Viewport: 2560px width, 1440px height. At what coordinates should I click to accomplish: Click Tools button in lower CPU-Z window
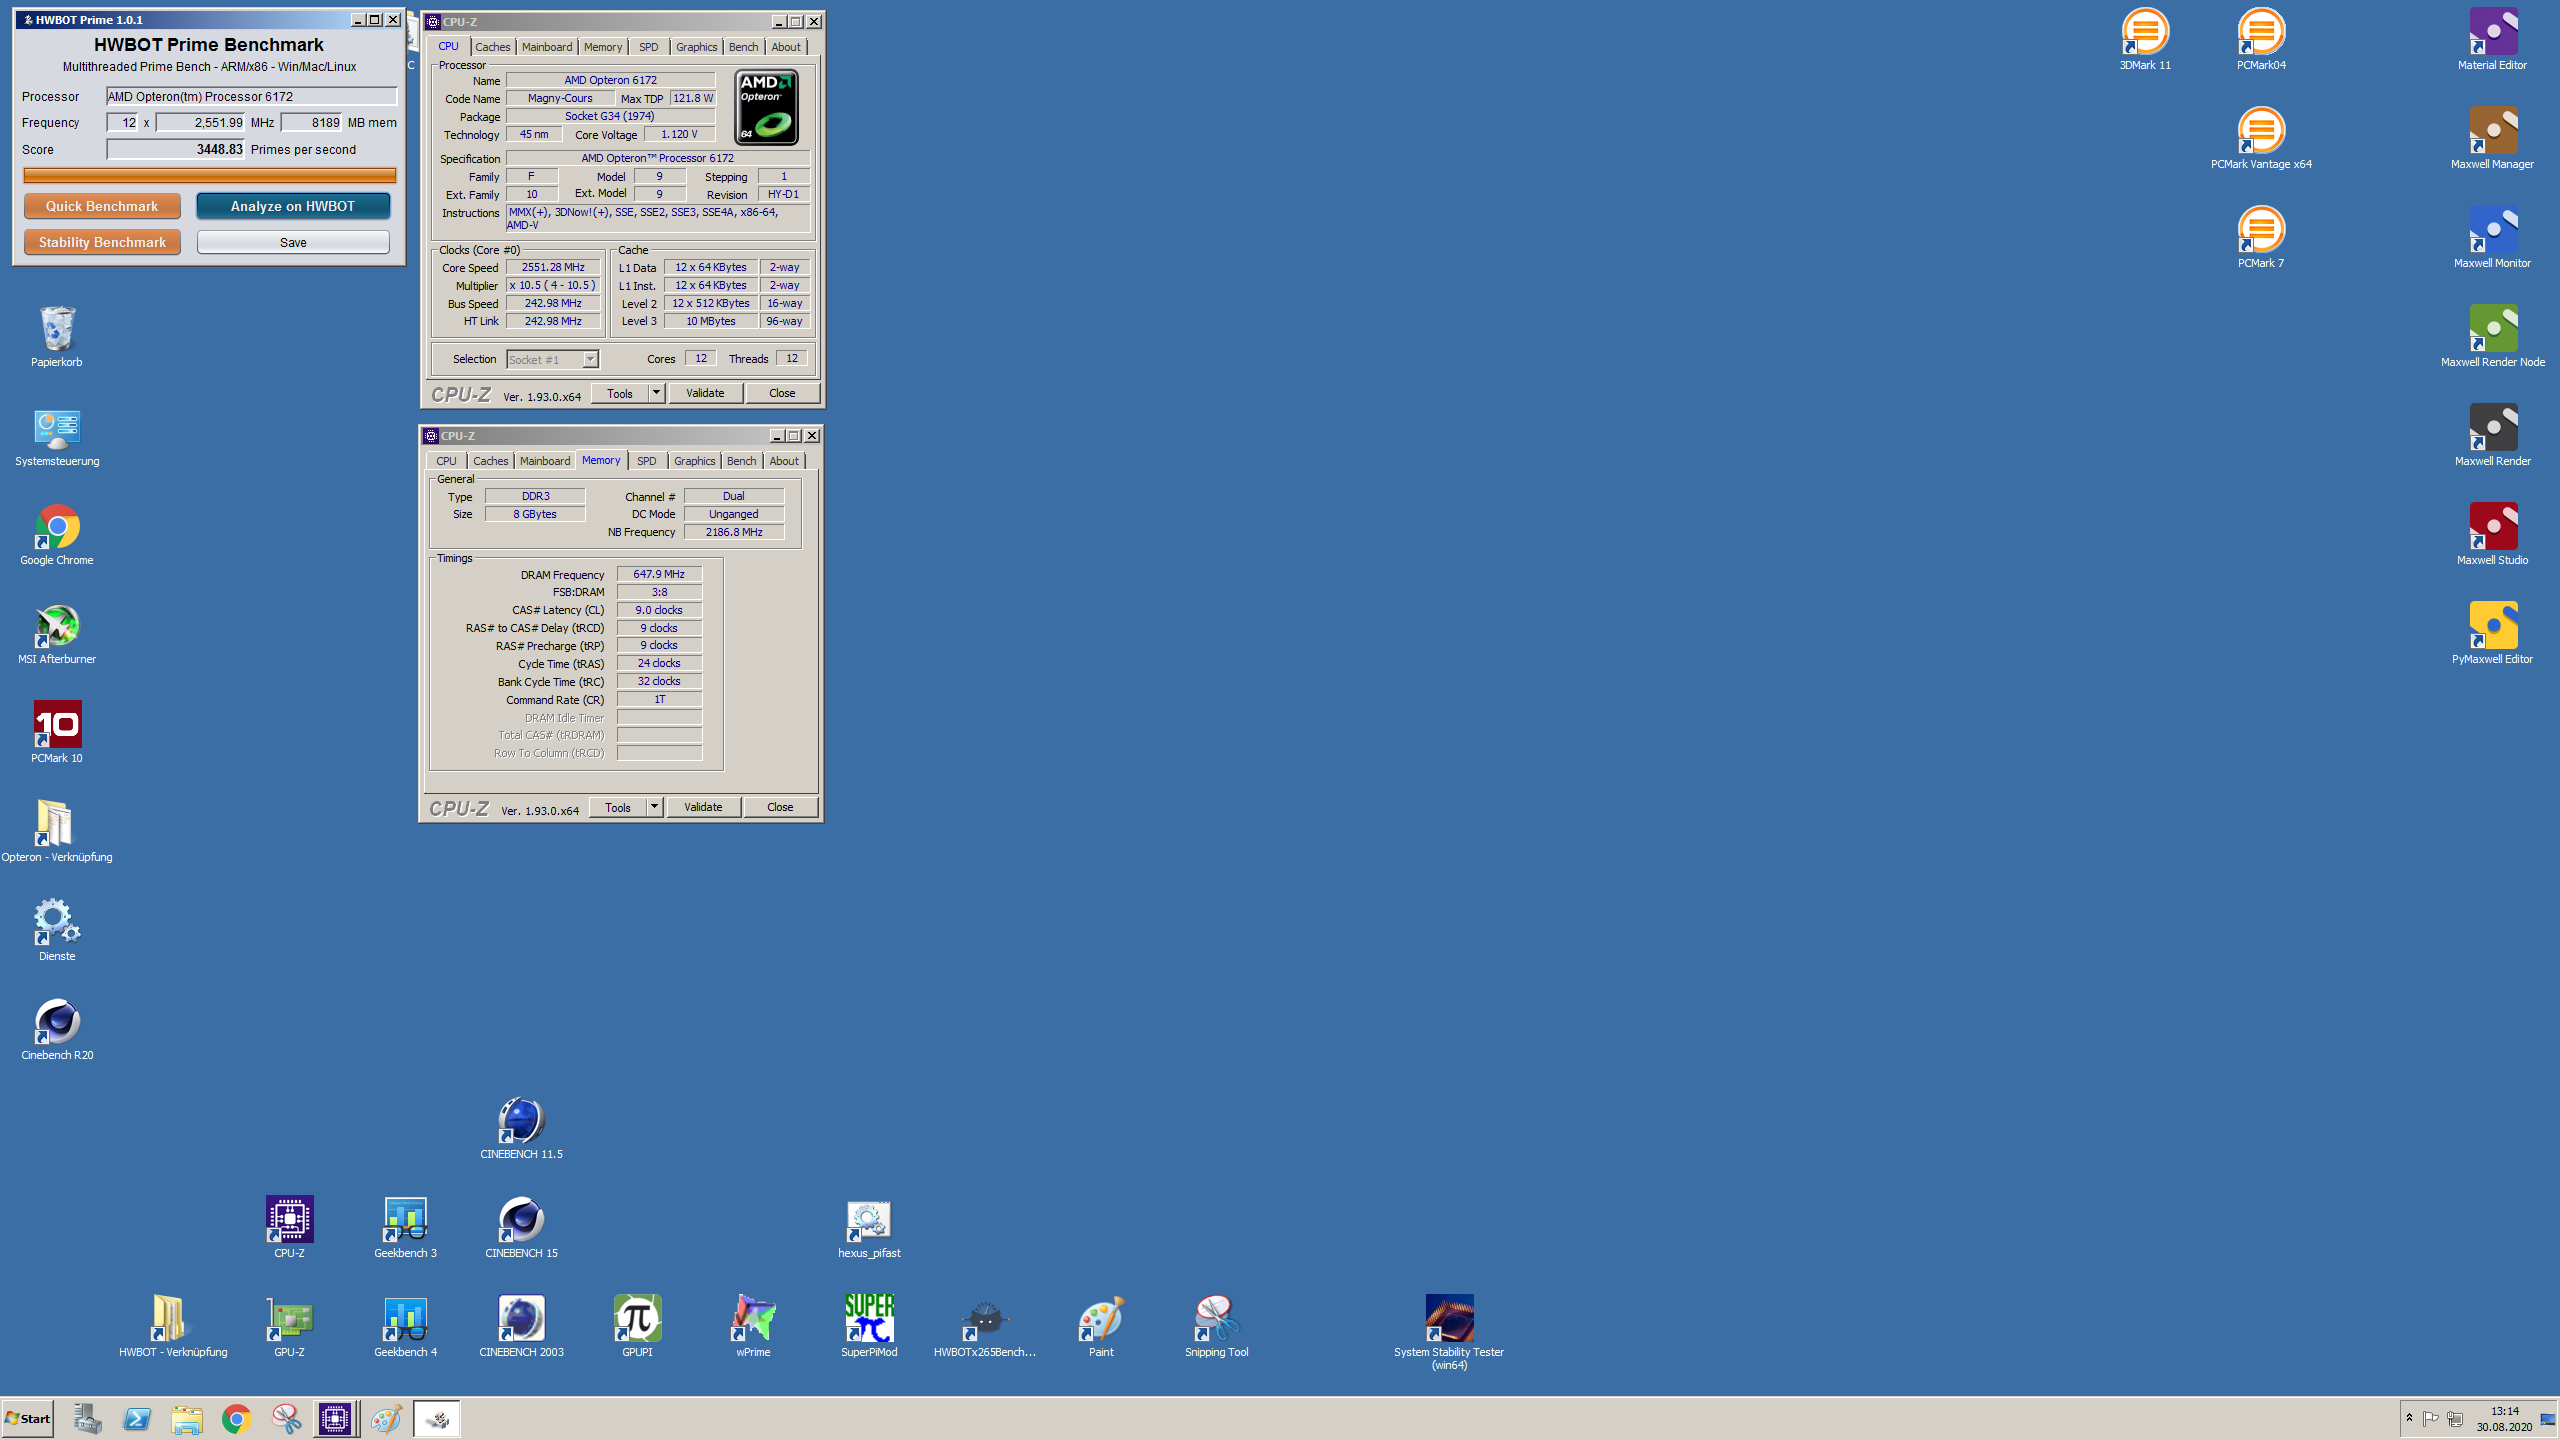(618, 807)
